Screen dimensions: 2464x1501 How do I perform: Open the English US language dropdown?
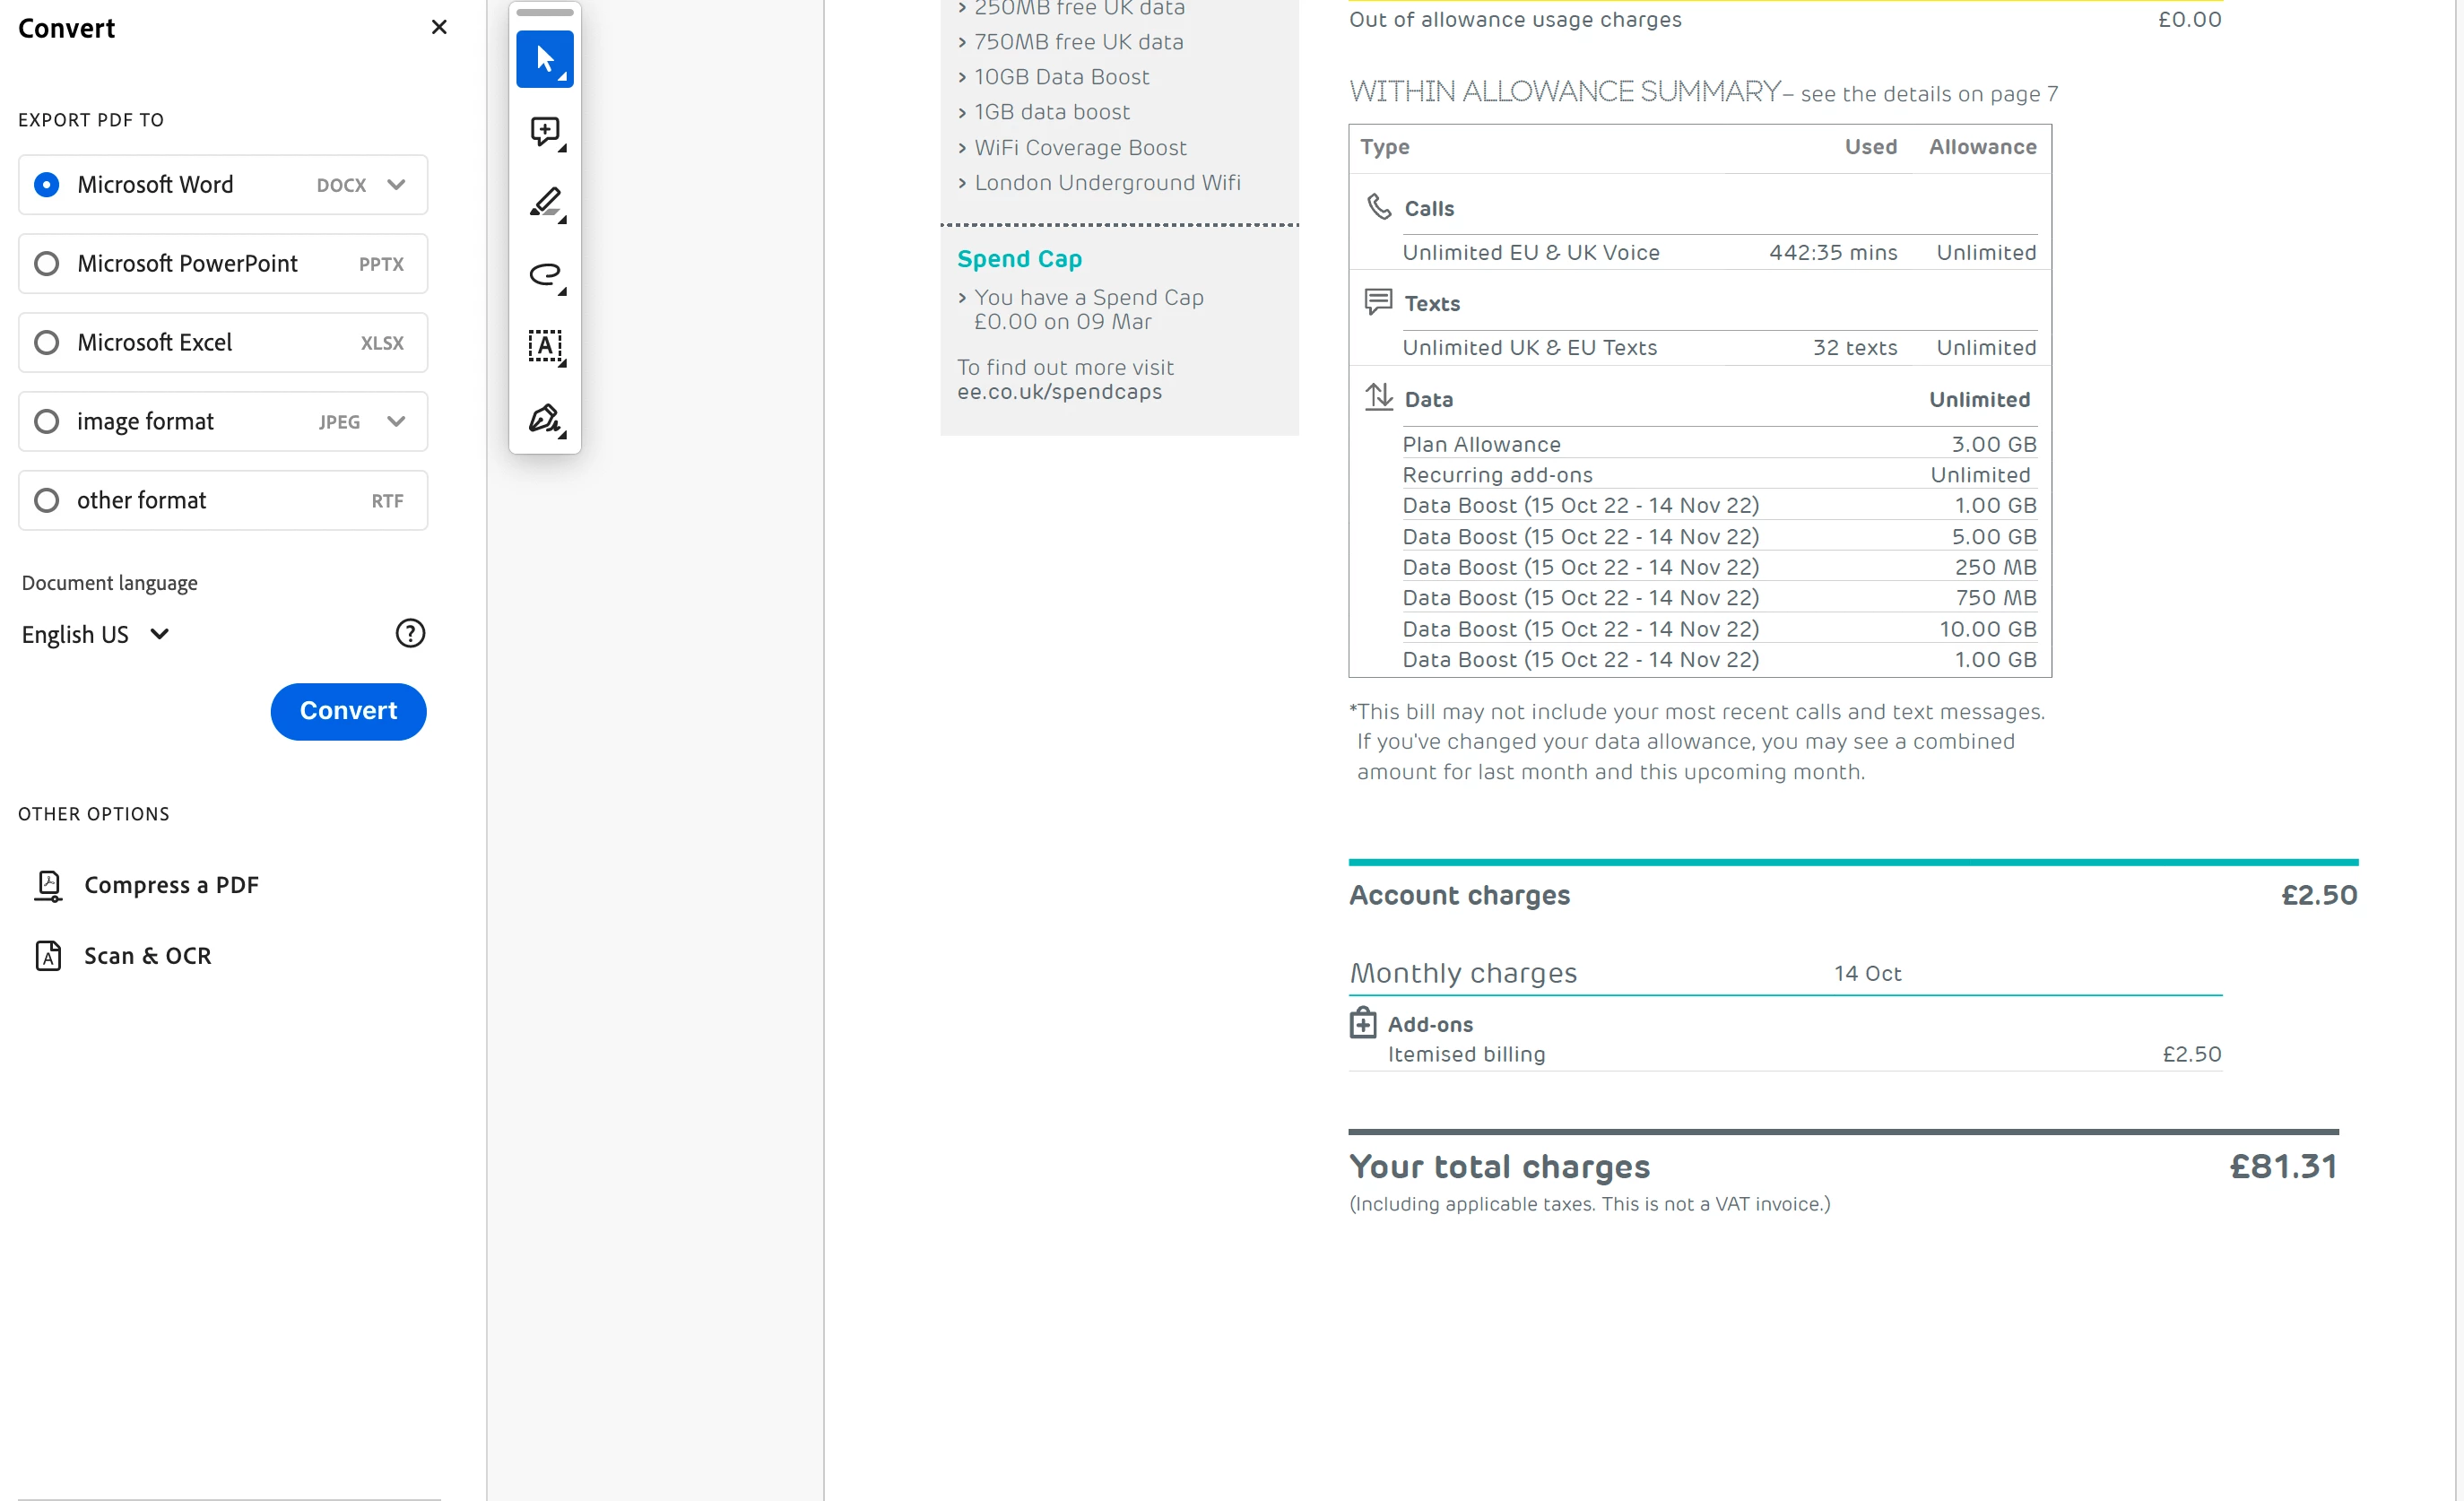[x=96, y=634]
